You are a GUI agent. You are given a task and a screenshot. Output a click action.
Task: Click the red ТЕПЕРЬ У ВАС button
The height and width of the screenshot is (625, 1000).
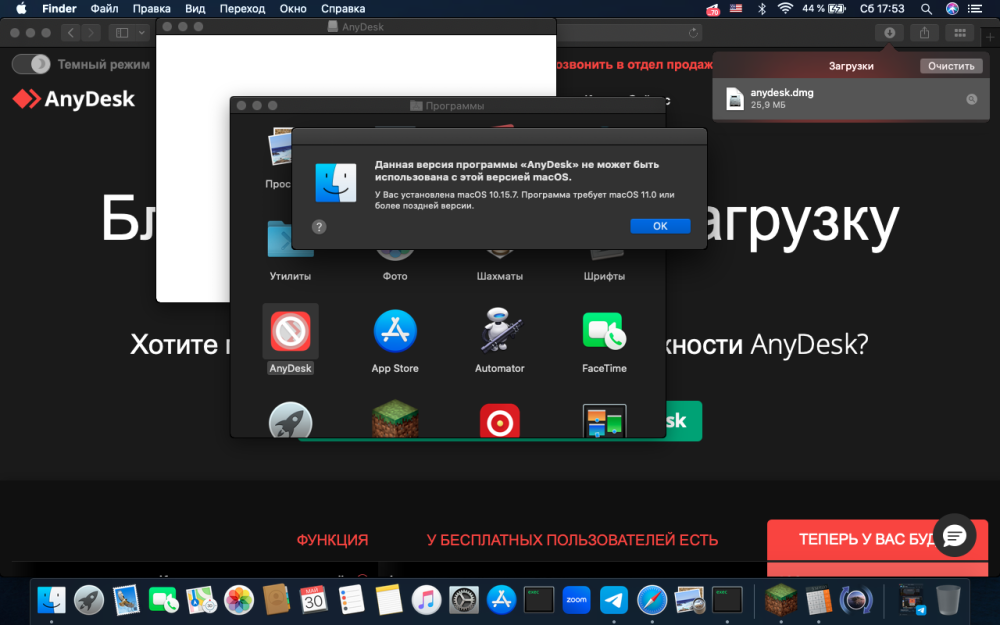click(877, 540)
